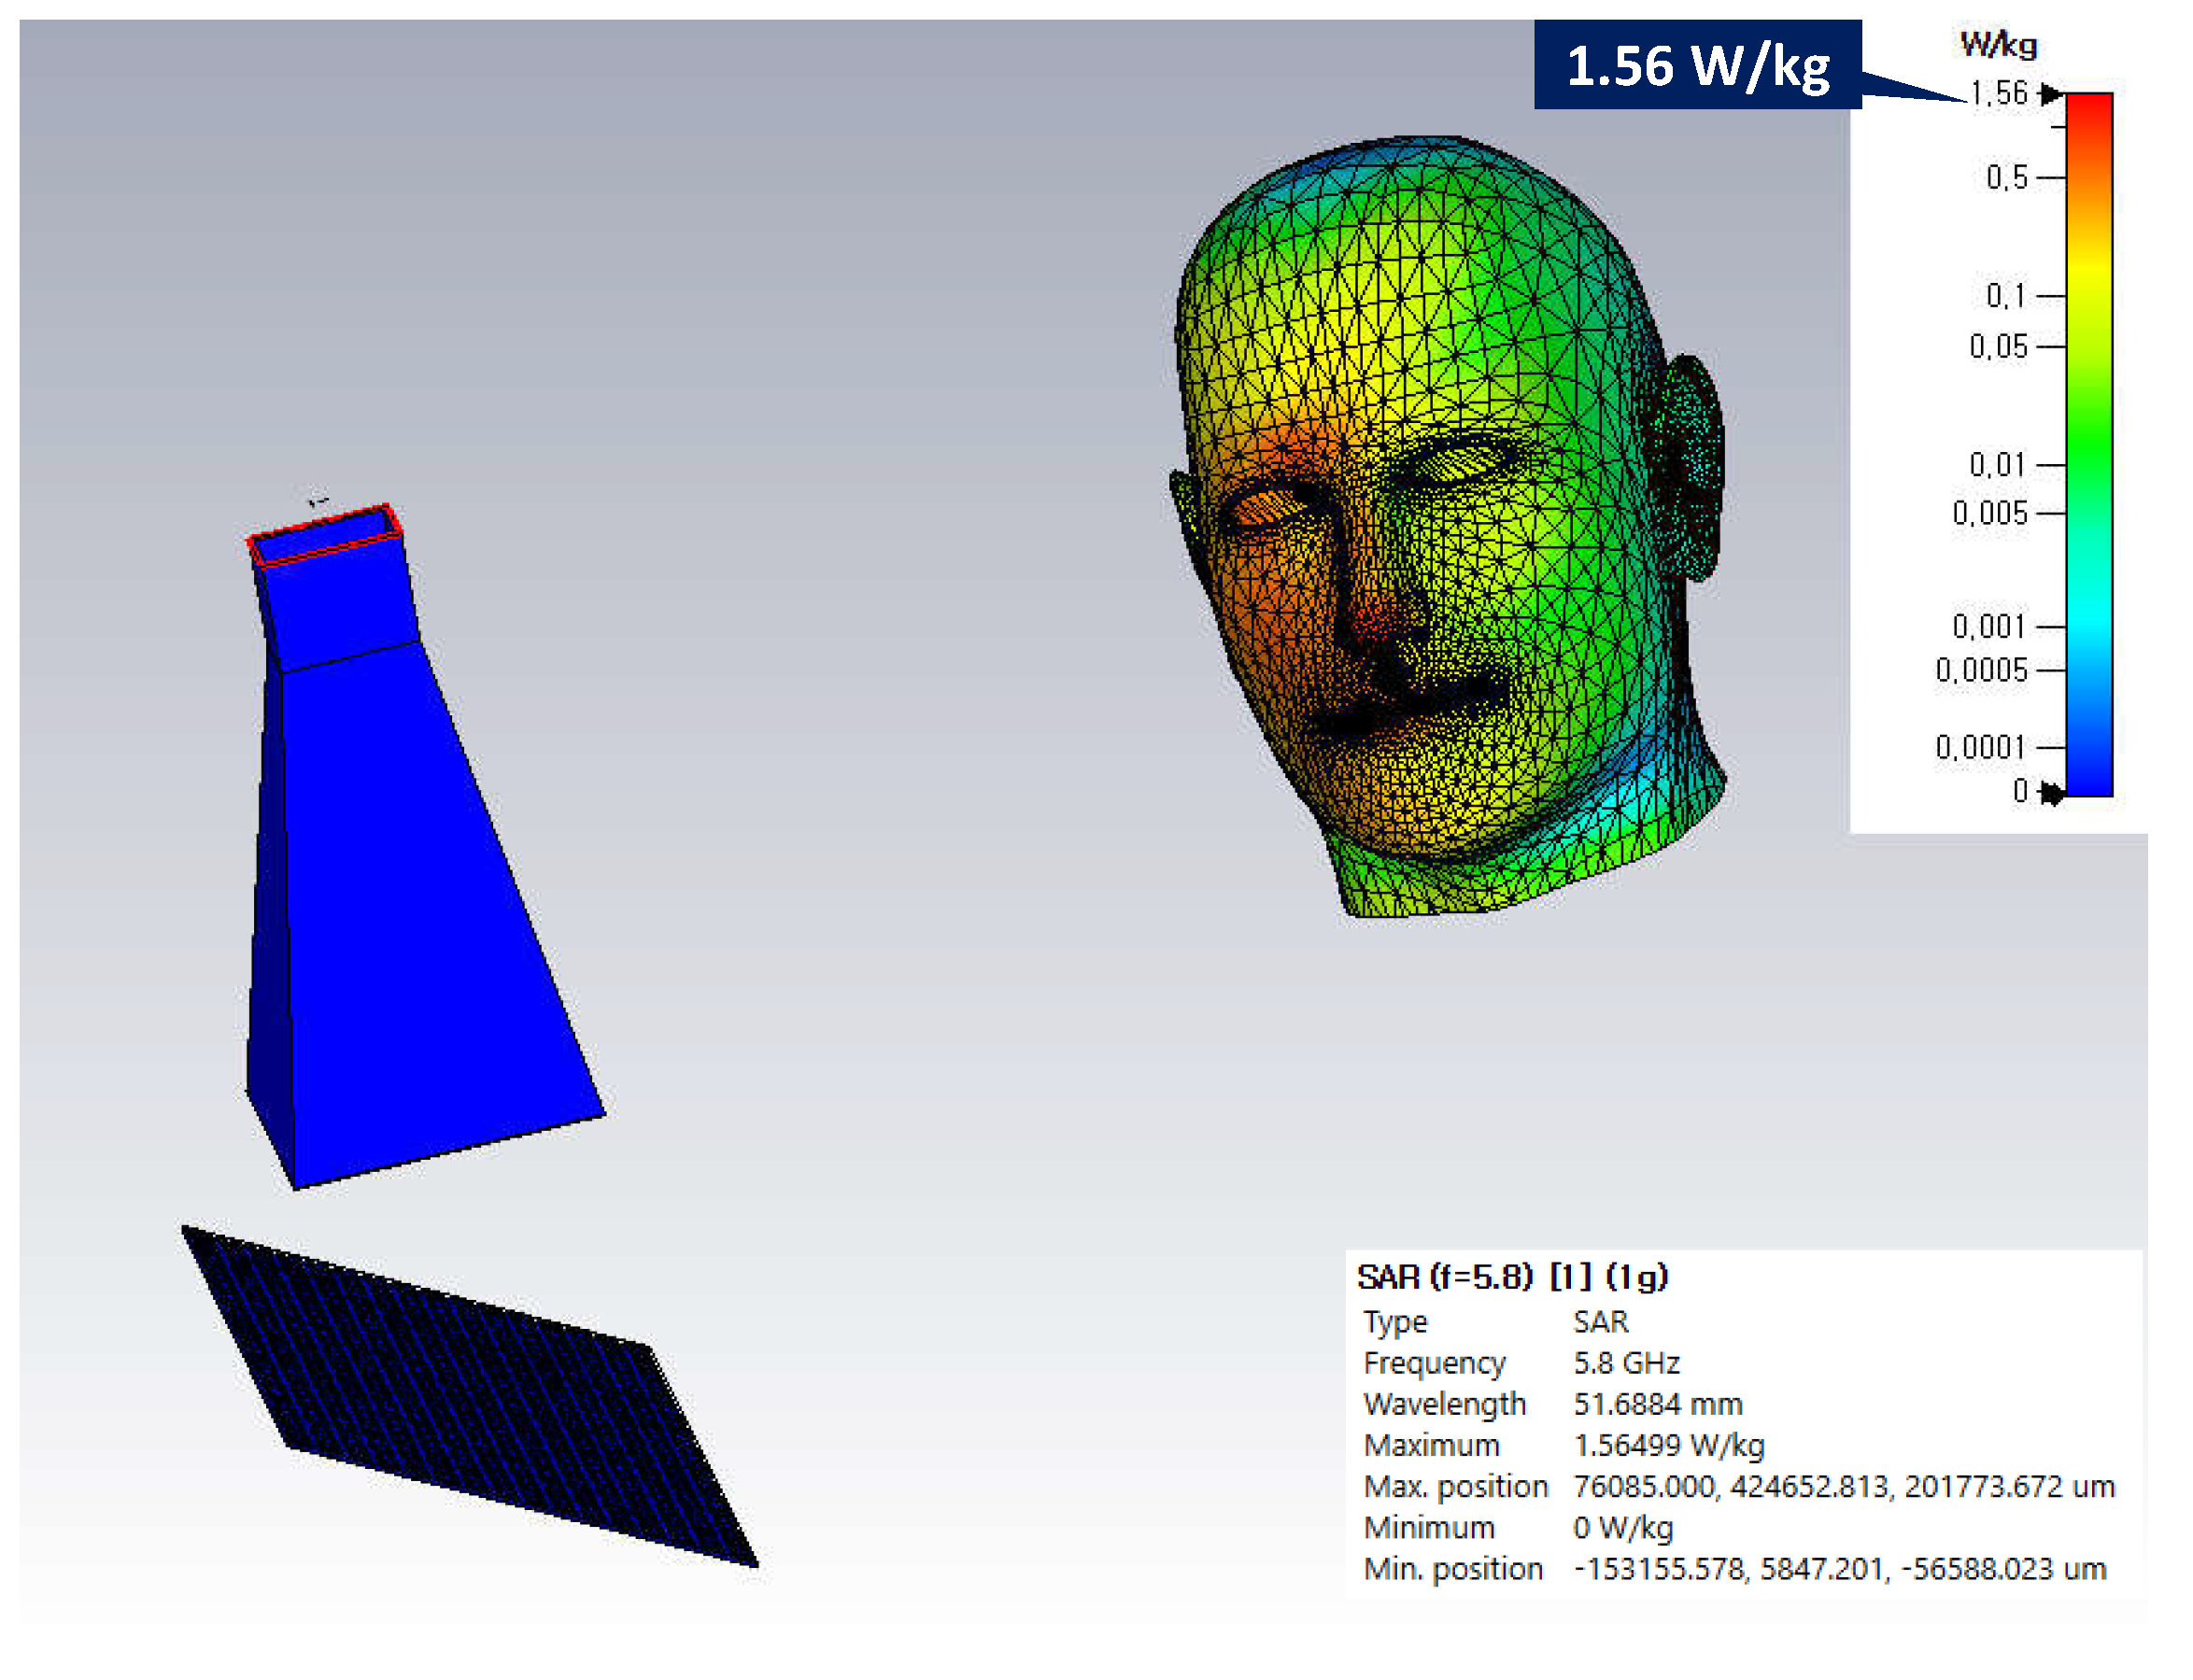This screenshot has height=1680, width=2193.
Task: Click the ear of the head model
Action: coord(1690,465)
